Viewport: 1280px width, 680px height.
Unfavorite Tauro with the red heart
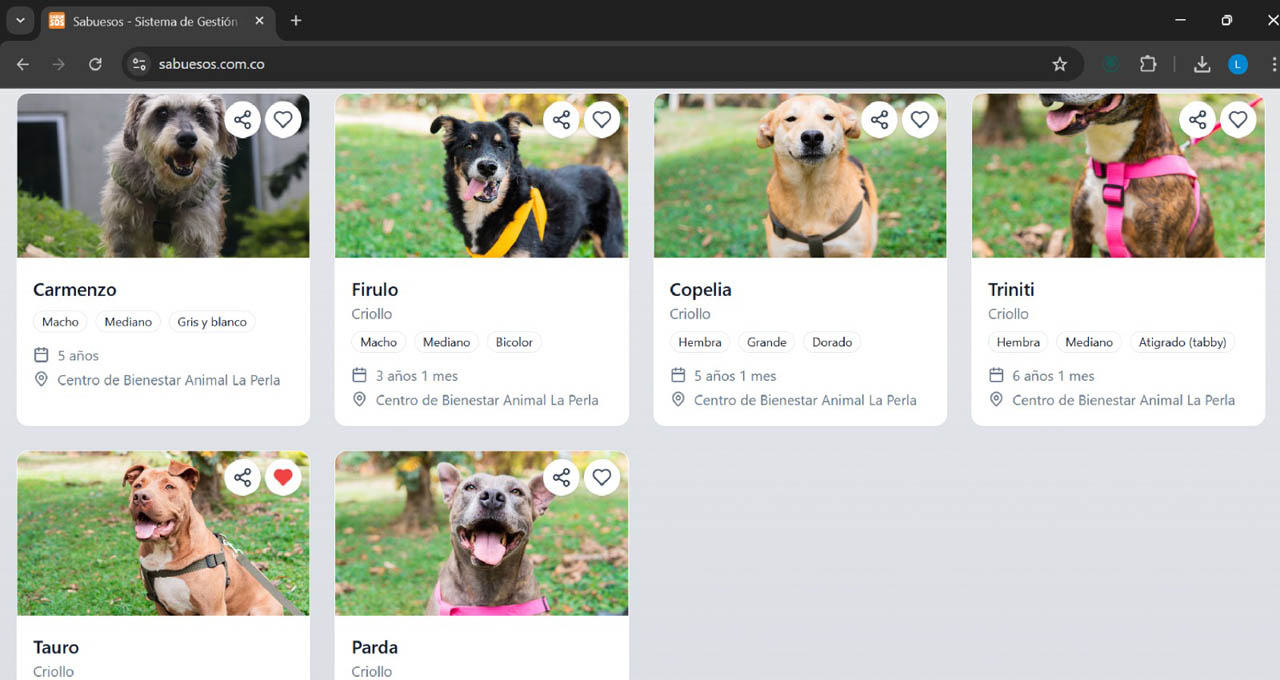click(283, 478)
